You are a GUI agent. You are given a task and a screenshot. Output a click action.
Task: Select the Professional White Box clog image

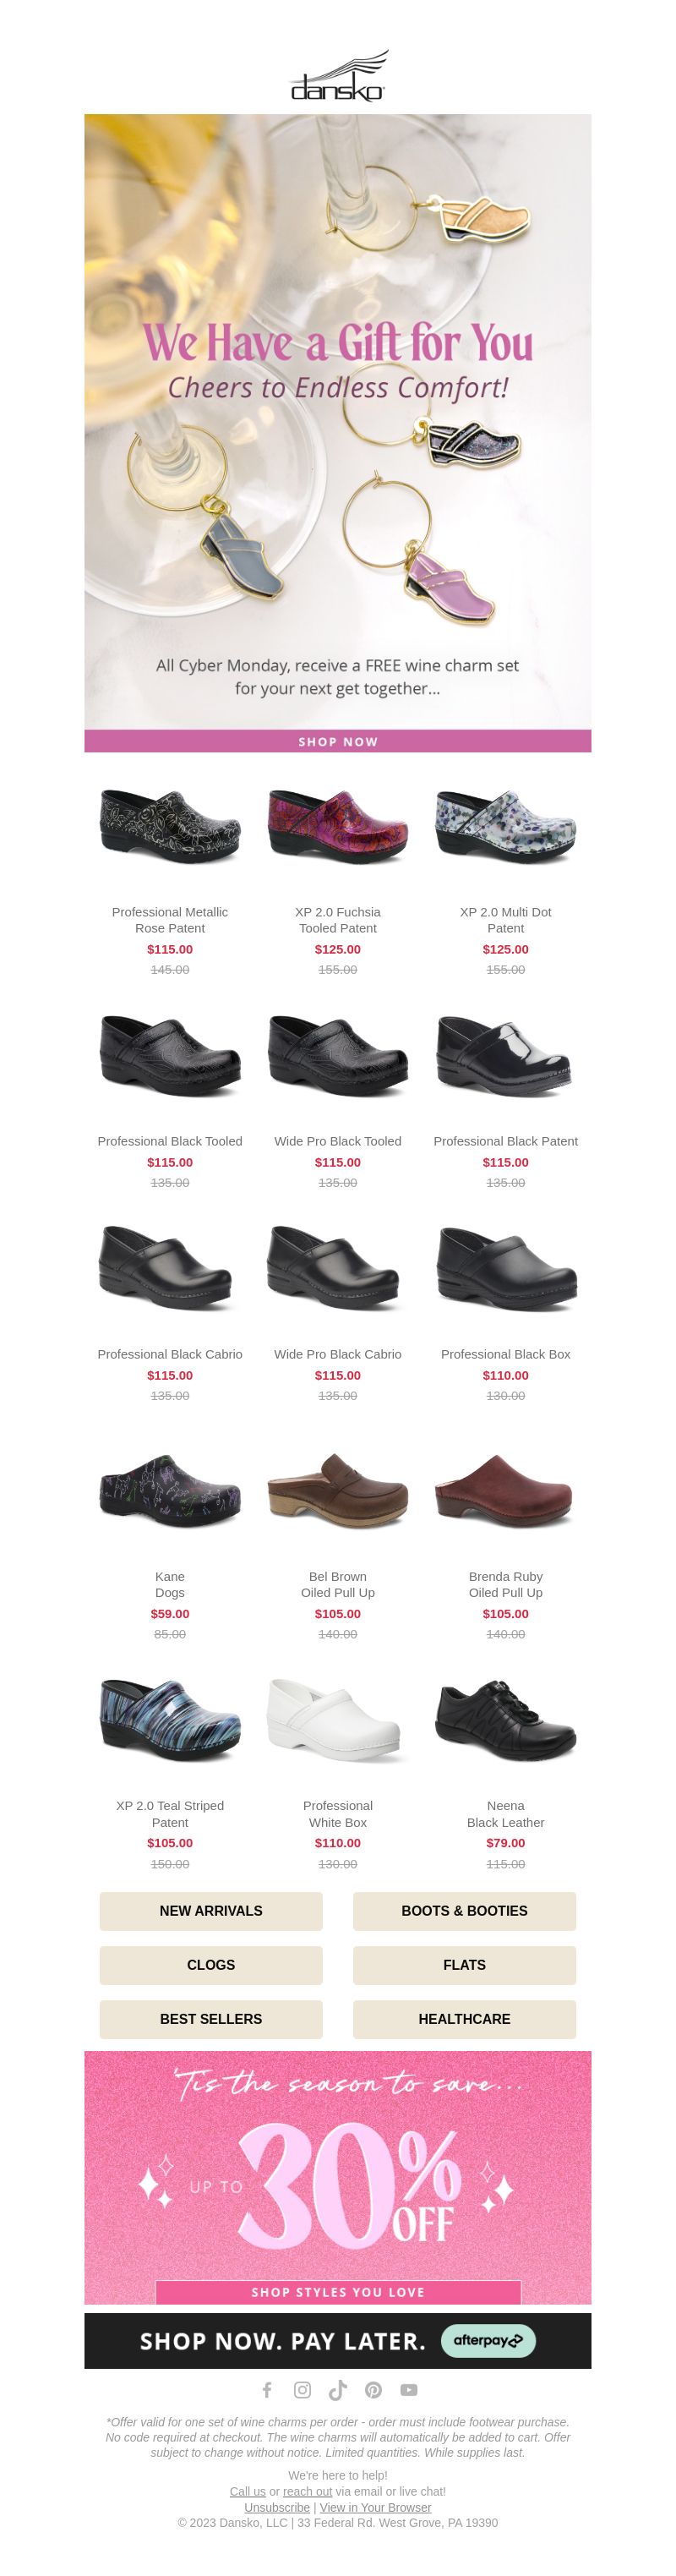tap(338, 1719)
